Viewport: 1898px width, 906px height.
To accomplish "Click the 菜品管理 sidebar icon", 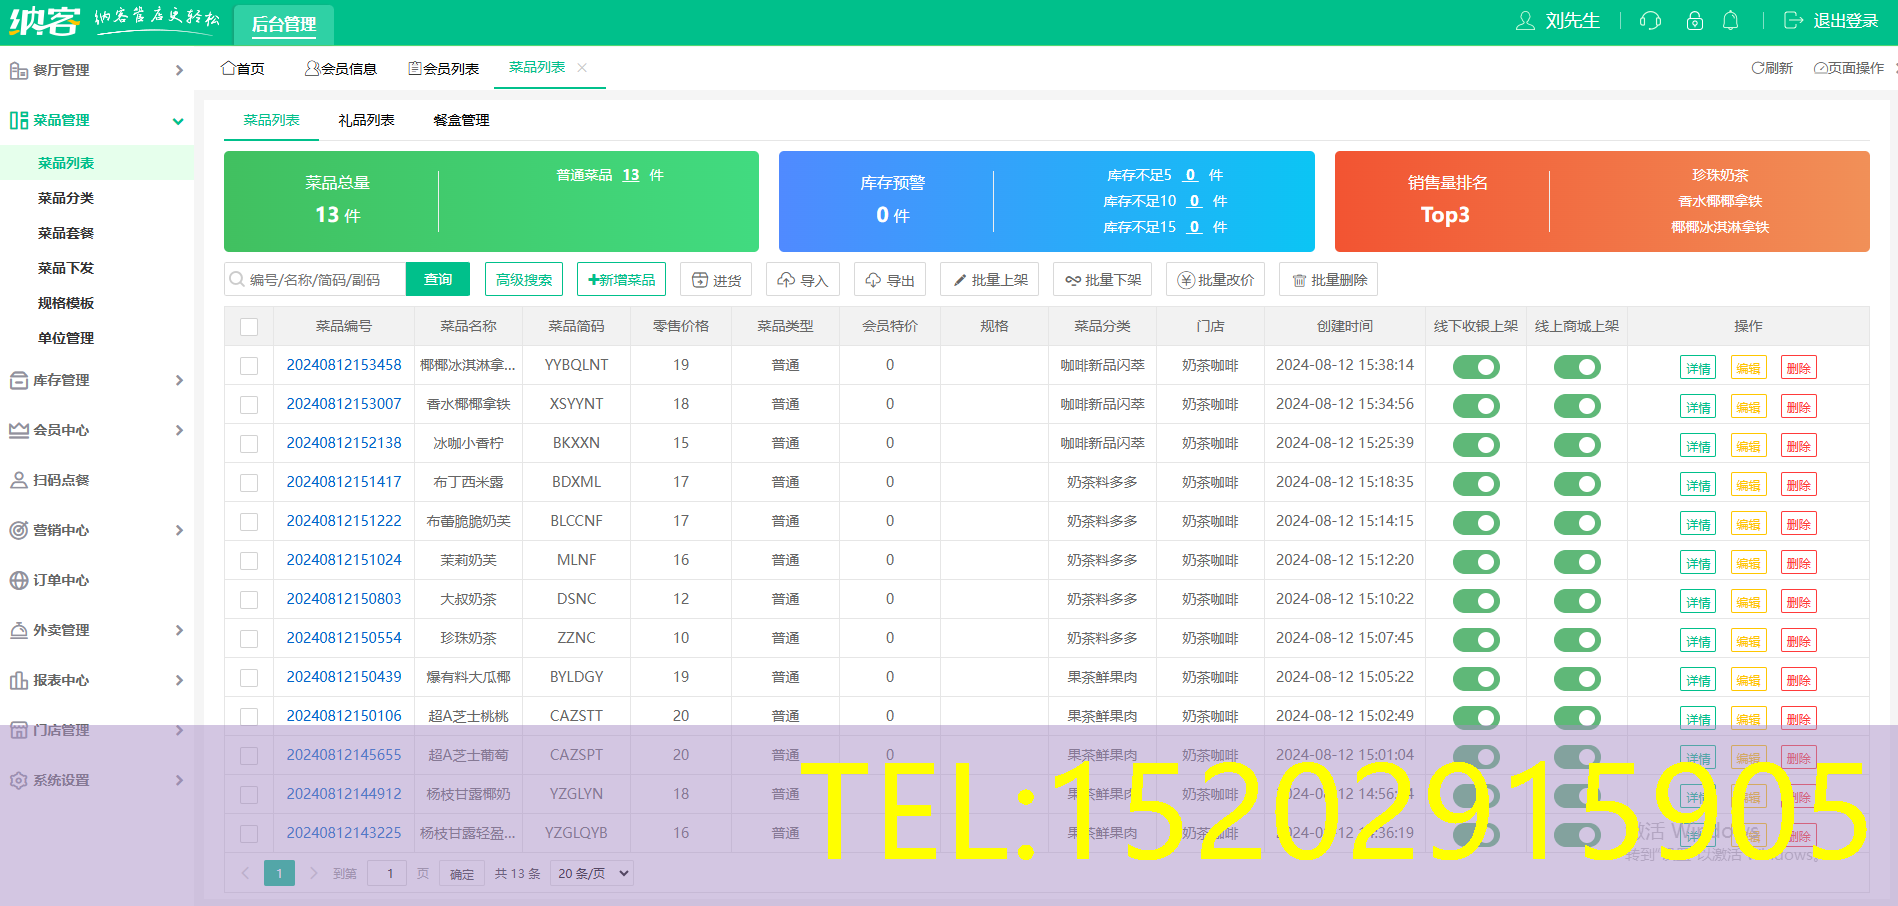I will (x=18, y=120).
